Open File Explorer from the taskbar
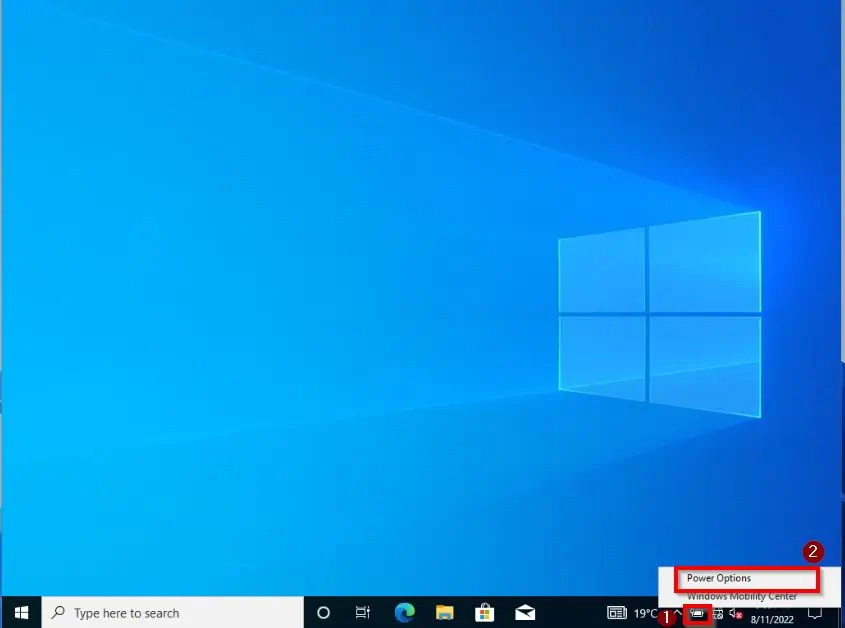The height and width of the screenshot is (628, 845). point(445,612)
